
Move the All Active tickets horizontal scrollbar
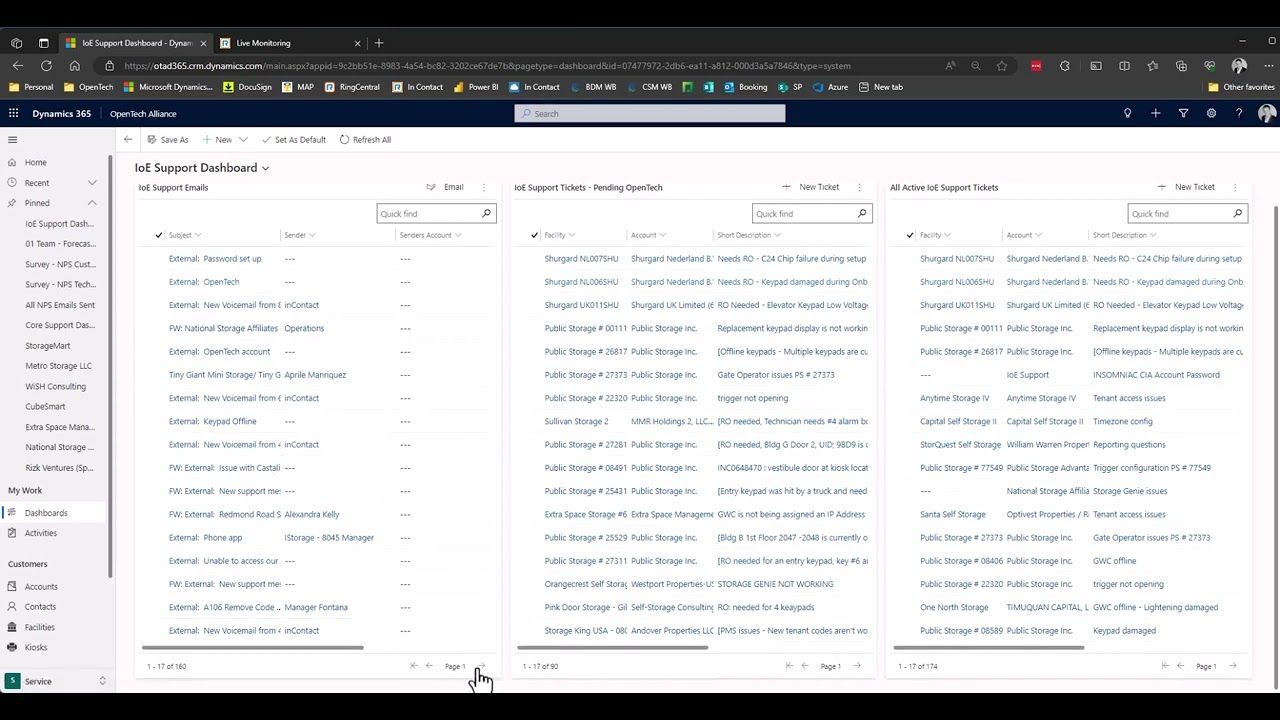[x=988, y=648]
